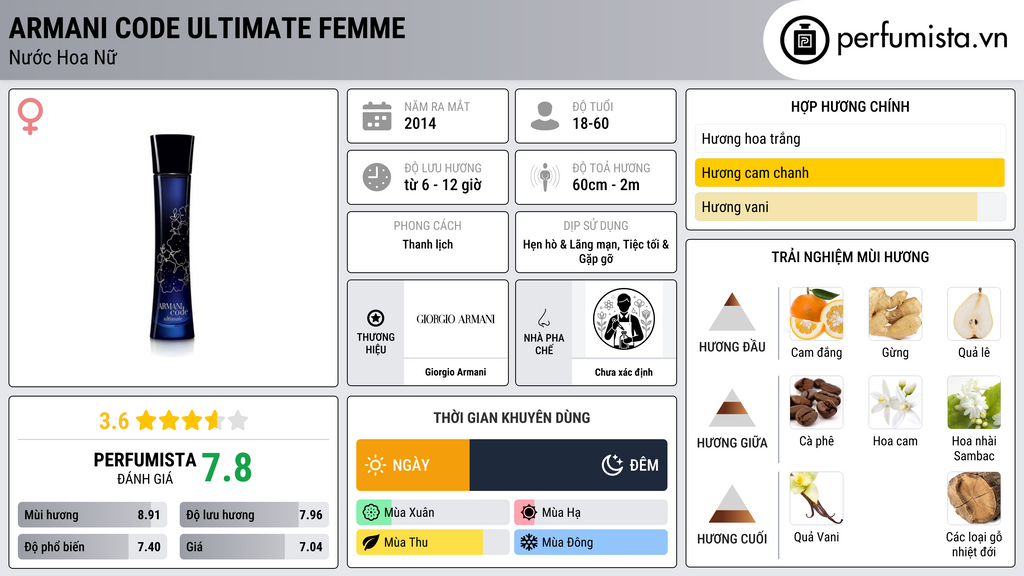Click the Hương hoa trắng accord bar
Image resolution: width=1024 pixels, height=576 pixels.
(x=850, y=138)
